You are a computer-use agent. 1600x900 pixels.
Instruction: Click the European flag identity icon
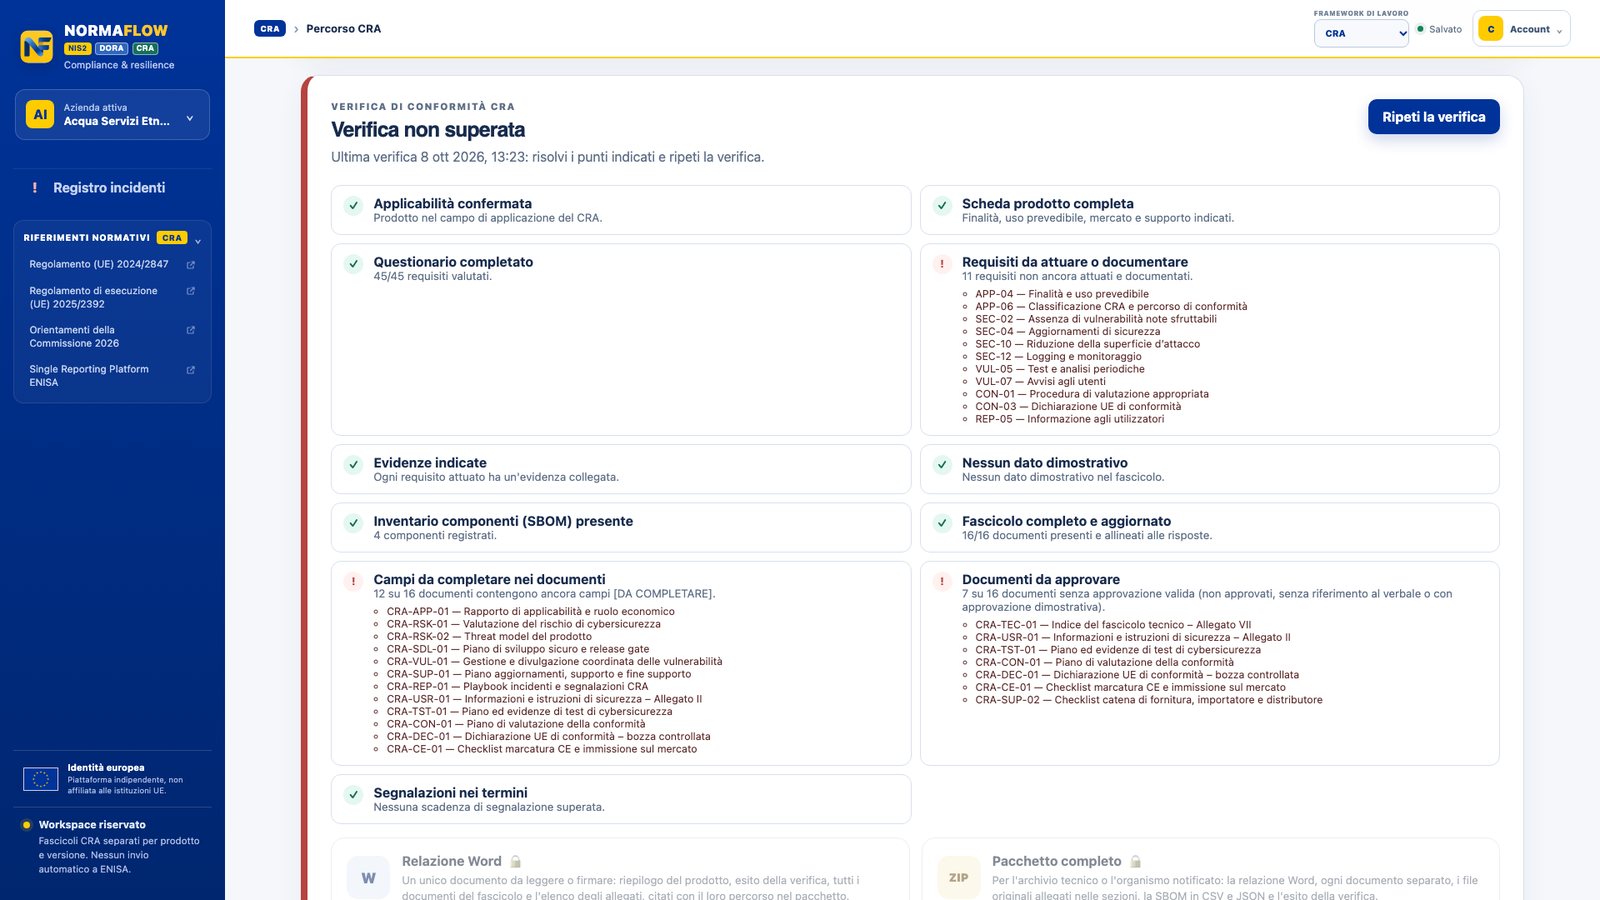pos(41,779)
